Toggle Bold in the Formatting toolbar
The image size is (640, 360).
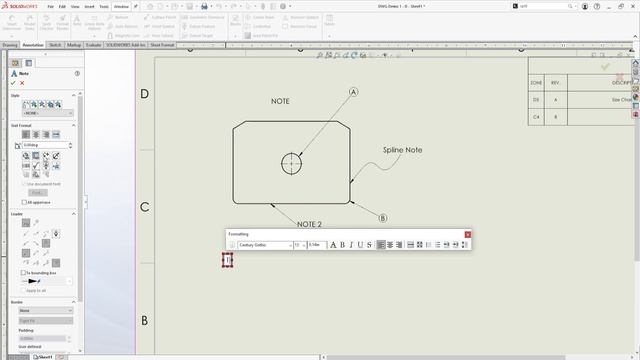click(x=342, y=245)
